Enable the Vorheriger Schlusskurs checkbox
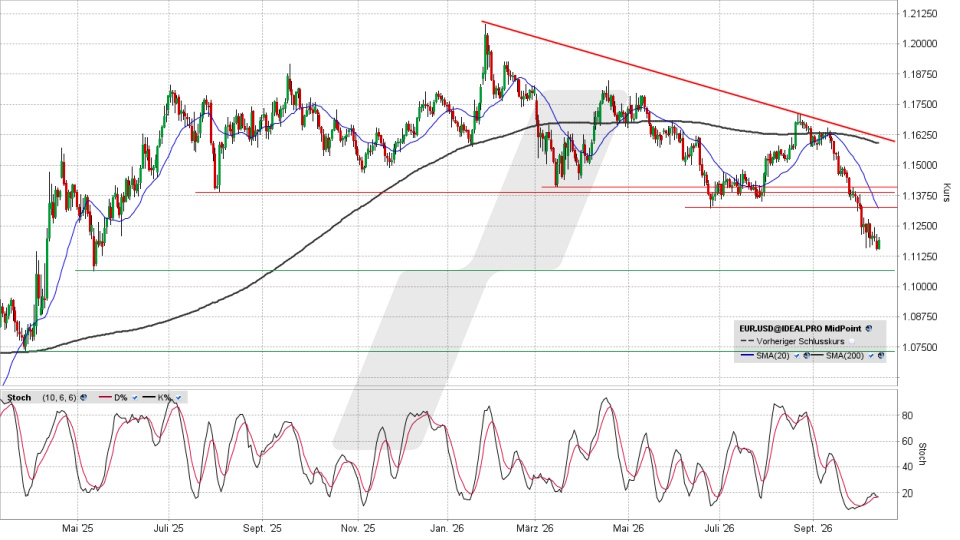960x540 pixels. pos(852,342)
